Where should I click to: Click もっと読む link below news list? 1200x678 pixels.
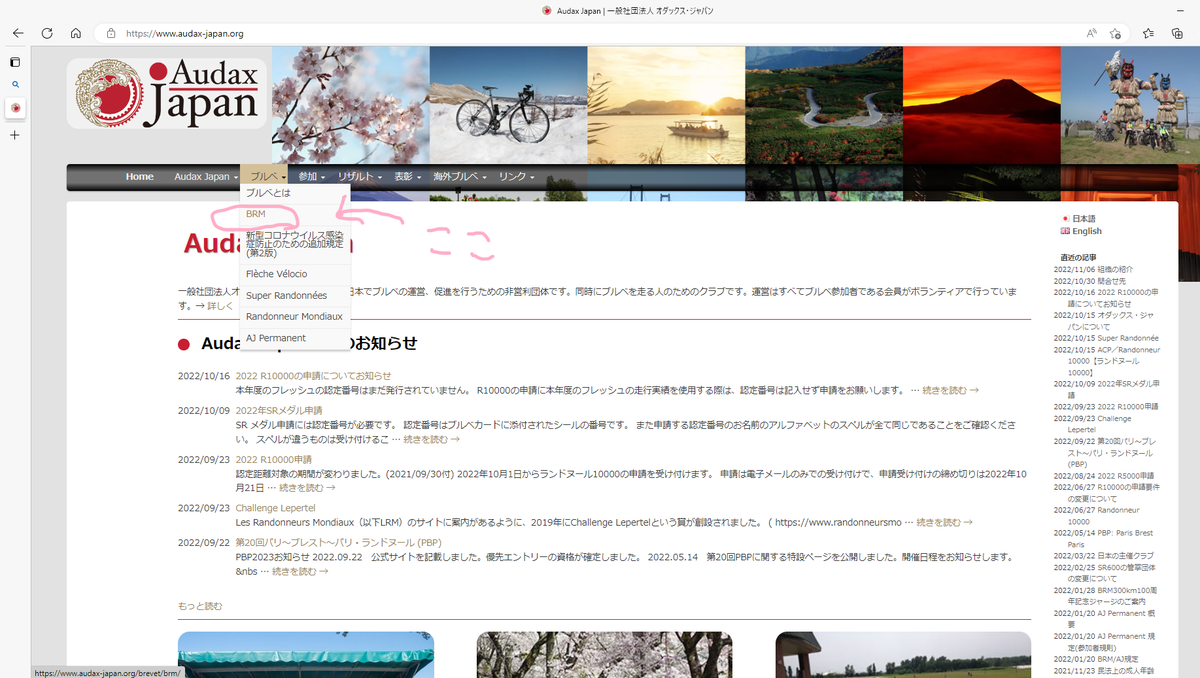click(x=200, y=606)
